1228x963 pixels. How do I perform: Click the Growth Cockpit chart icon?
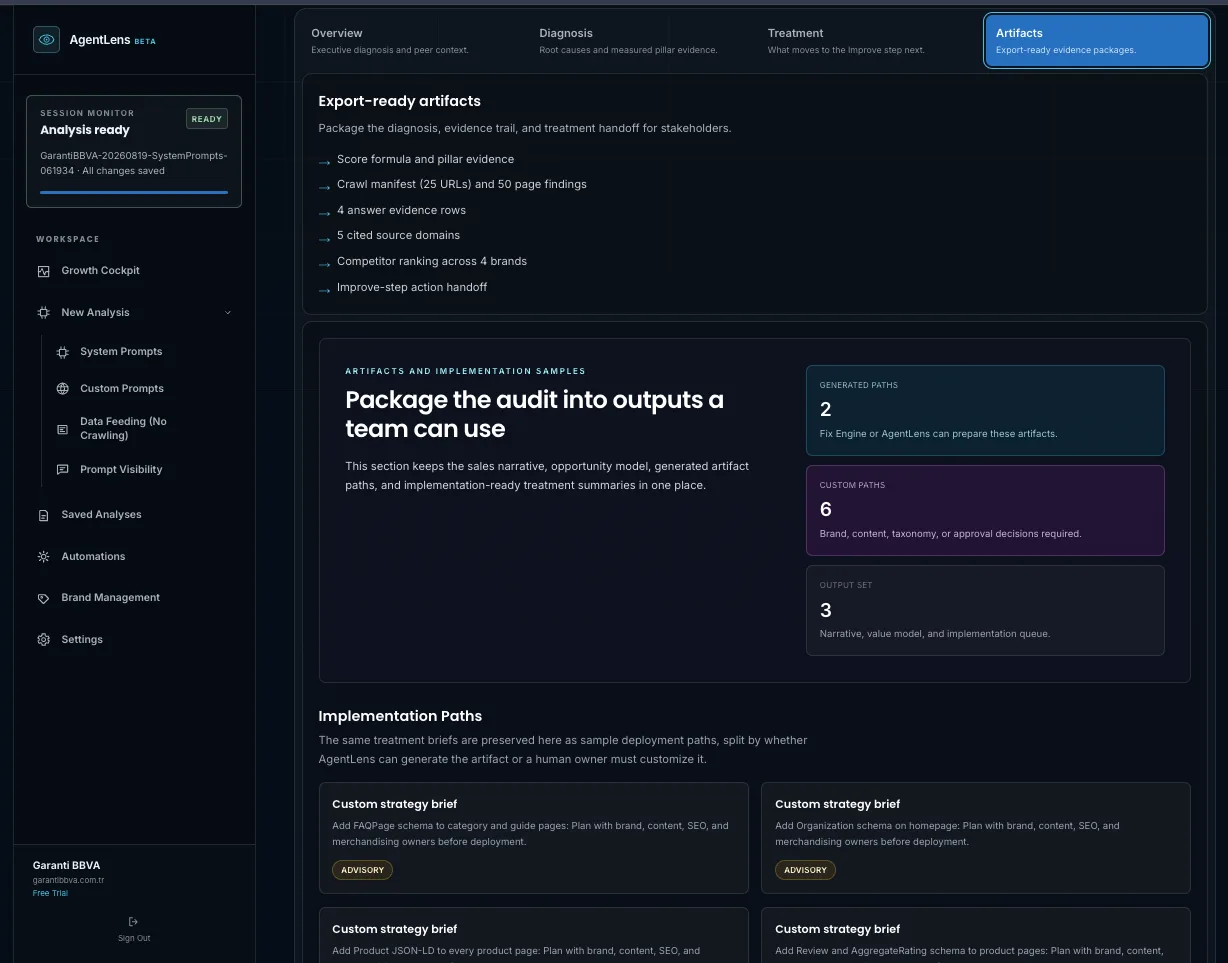click(x=43, y=271)
